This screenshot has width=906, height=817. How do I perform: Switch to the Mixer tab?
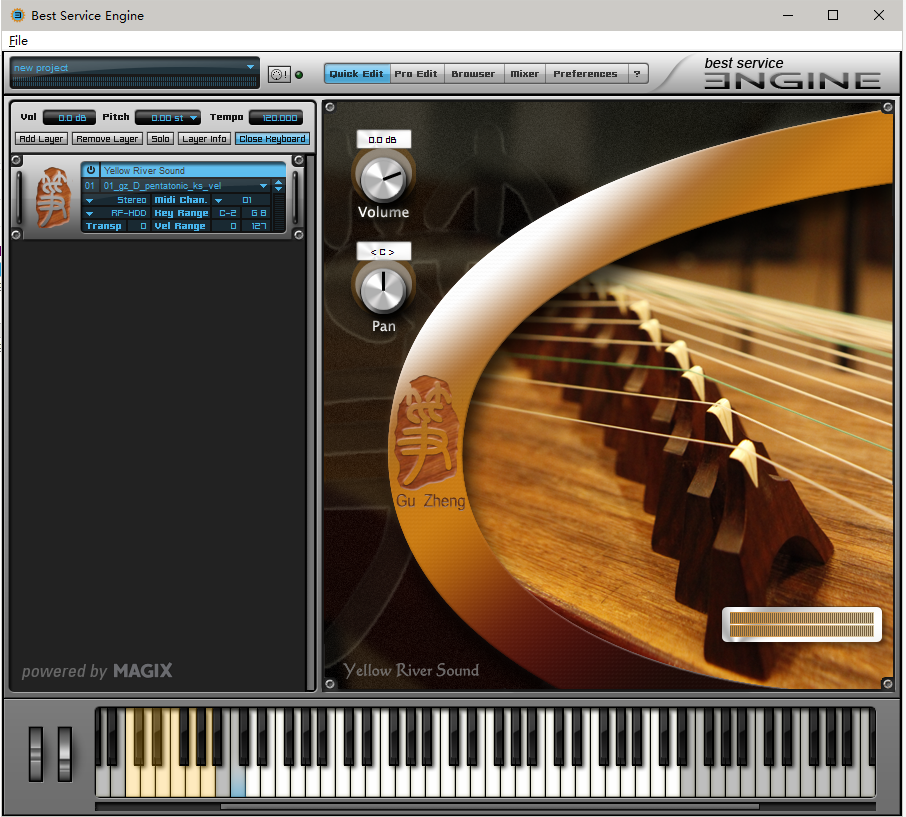(x=524, y=74)
